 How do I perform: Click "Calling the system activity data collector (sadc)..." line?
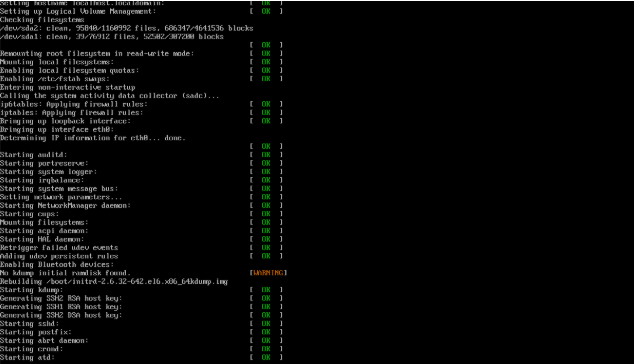[110, 96]
